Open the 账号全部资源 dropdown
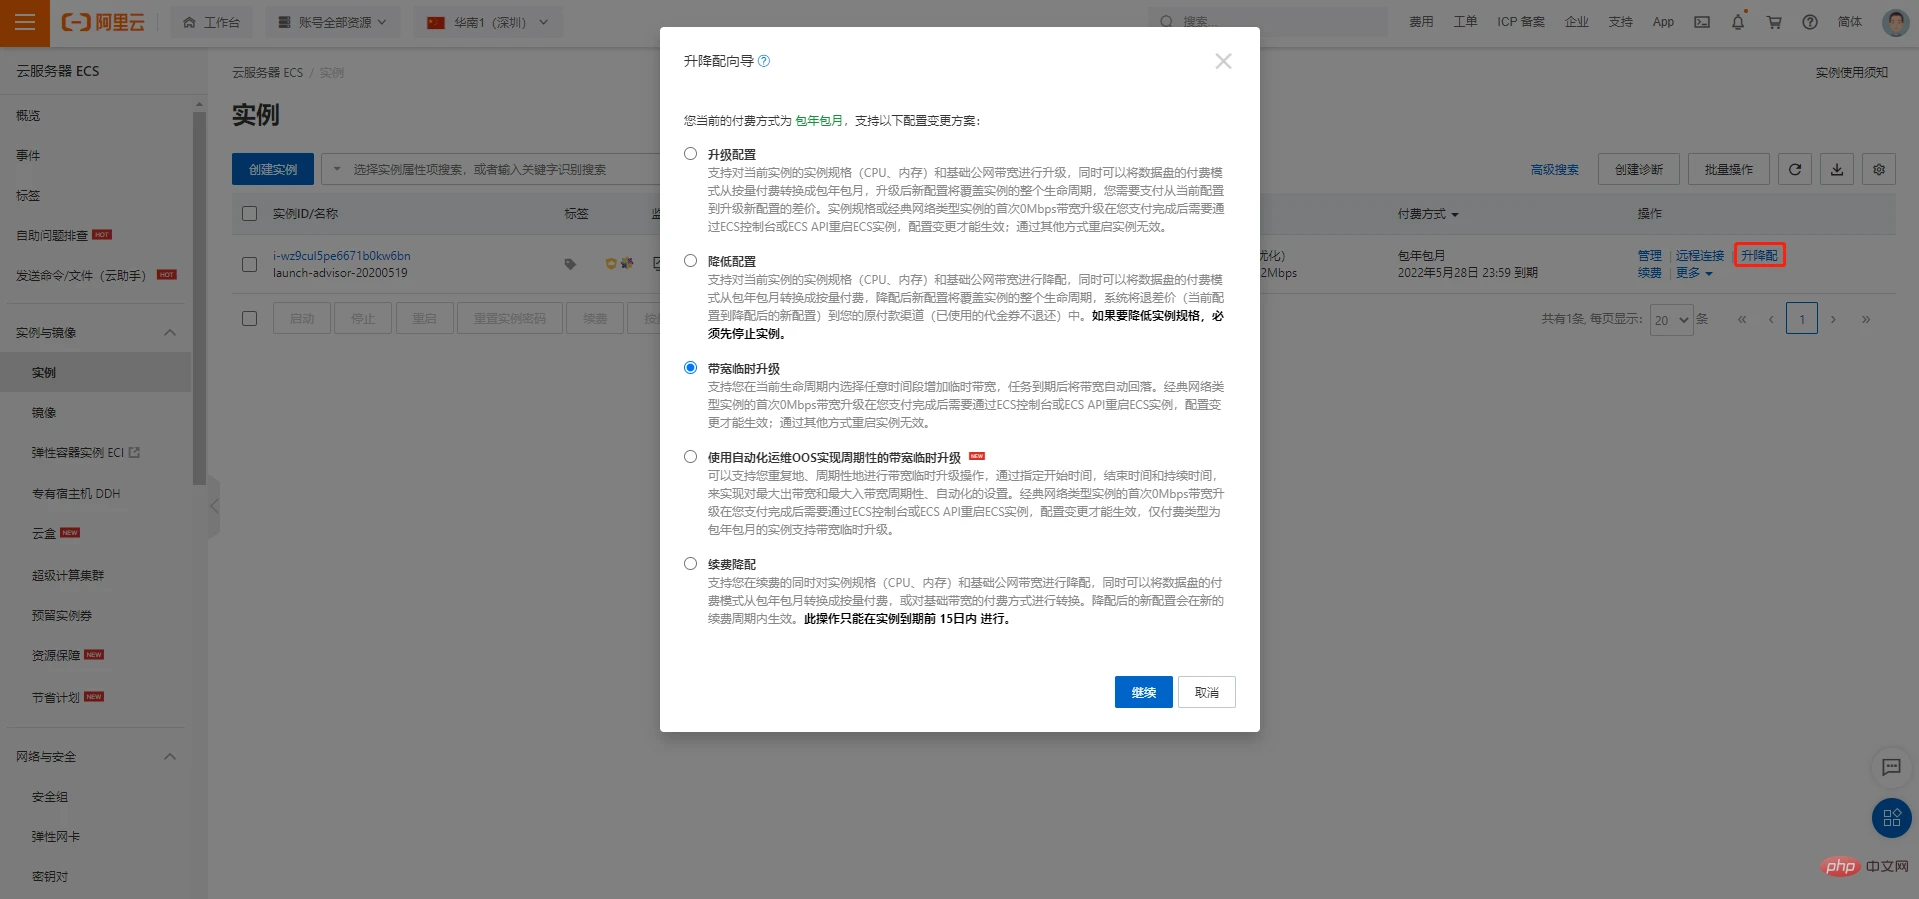1919x899 pixels. 333,22
